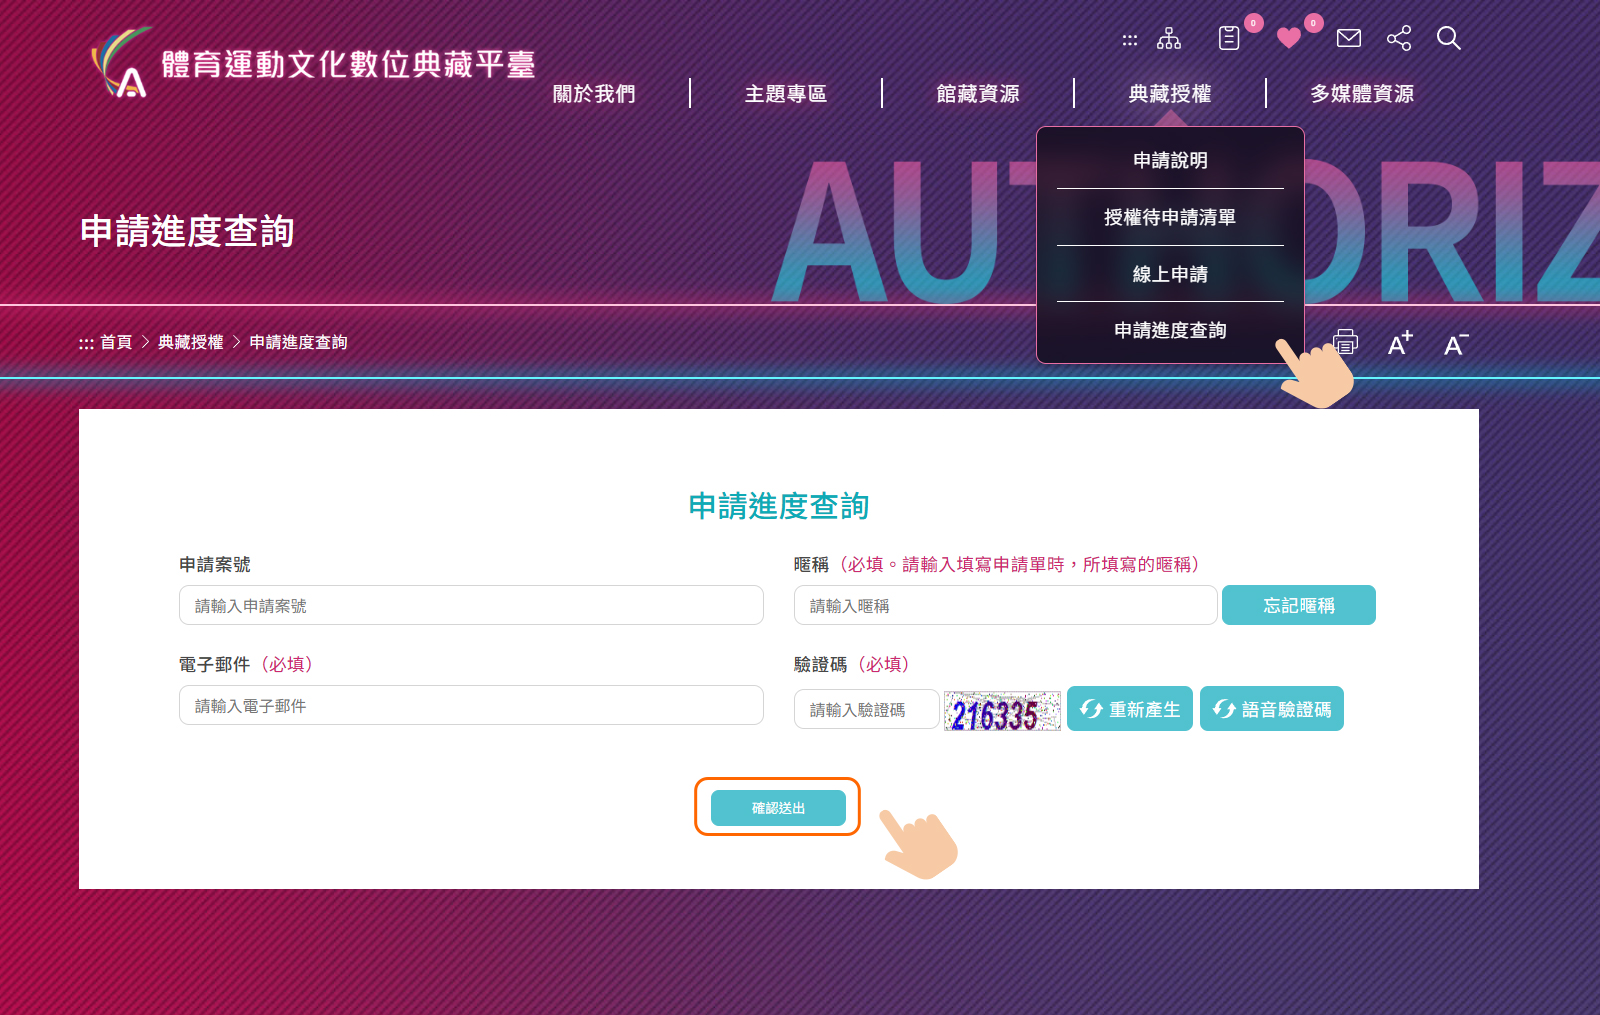Screen dimensions: 1600x1015
Task: Open the 主題專區 menu
Action: pyautogui.click(x=786, y=94)
